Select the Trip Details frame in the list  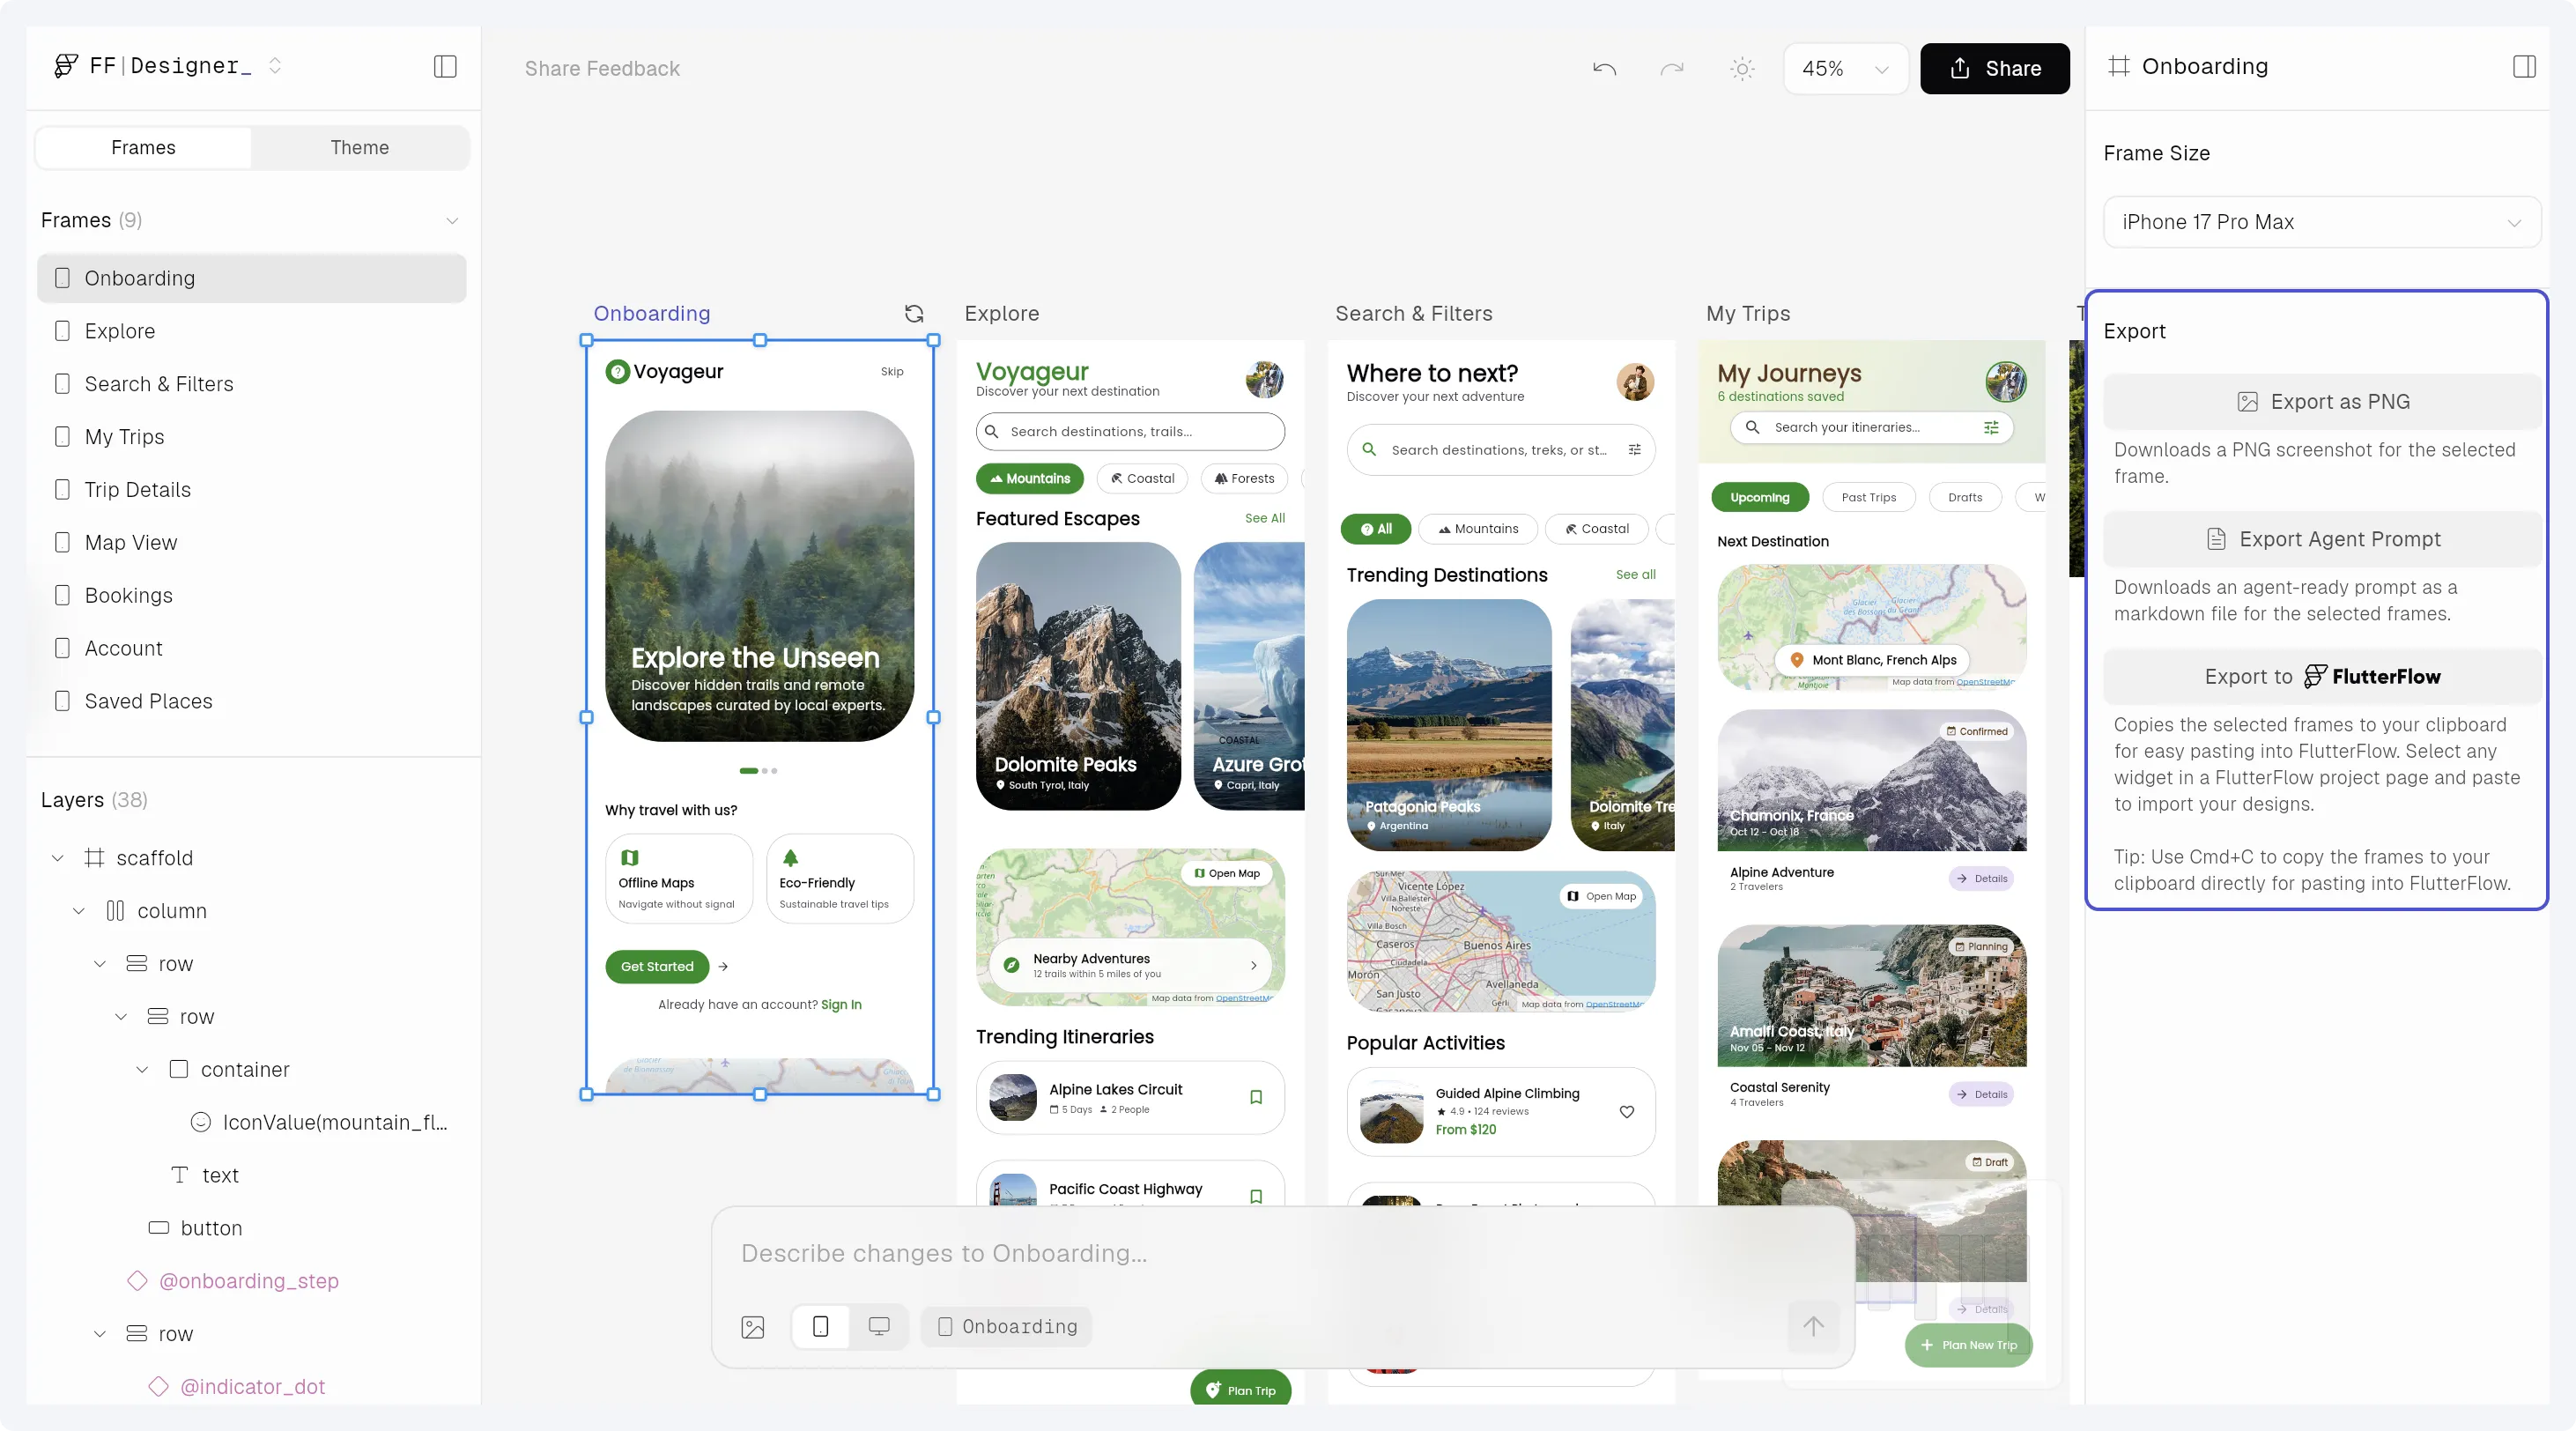tap(252, 490)
